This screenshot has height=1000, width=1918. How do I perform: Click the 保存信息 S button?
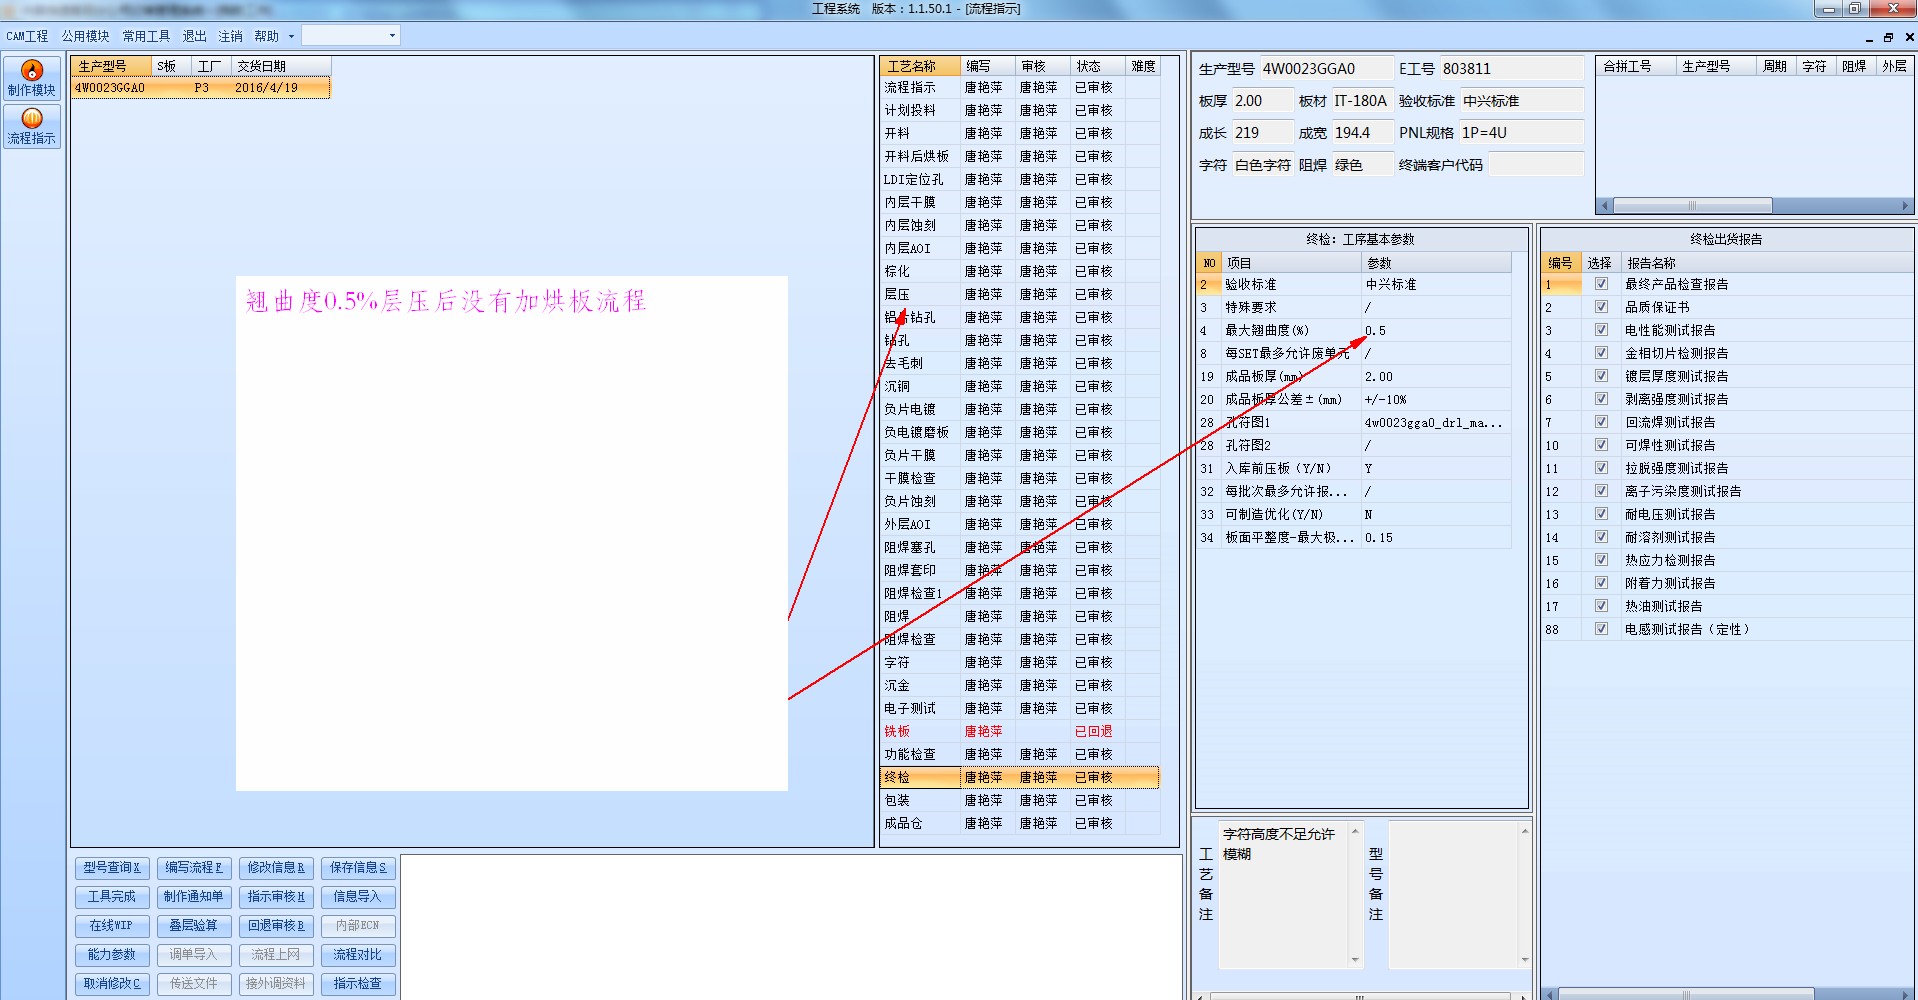(x=358, y=868)
